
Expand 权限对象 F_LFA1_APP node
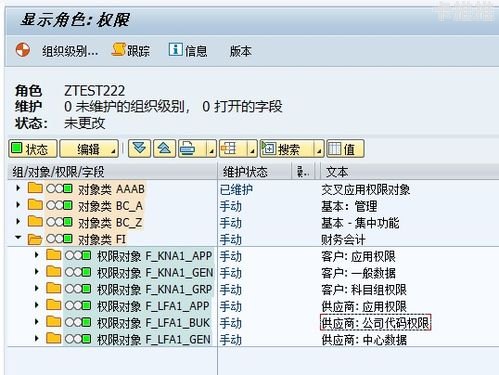(x=37, y=305)
